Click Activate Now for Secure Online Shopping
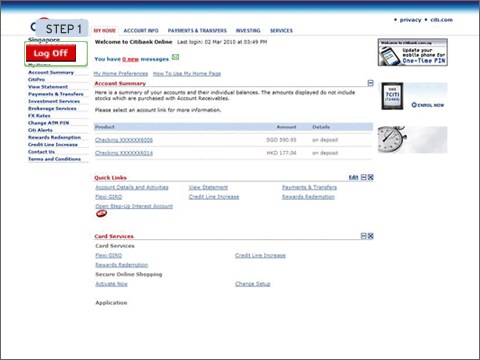The image size is (480, 360). [x=111, y=284]
